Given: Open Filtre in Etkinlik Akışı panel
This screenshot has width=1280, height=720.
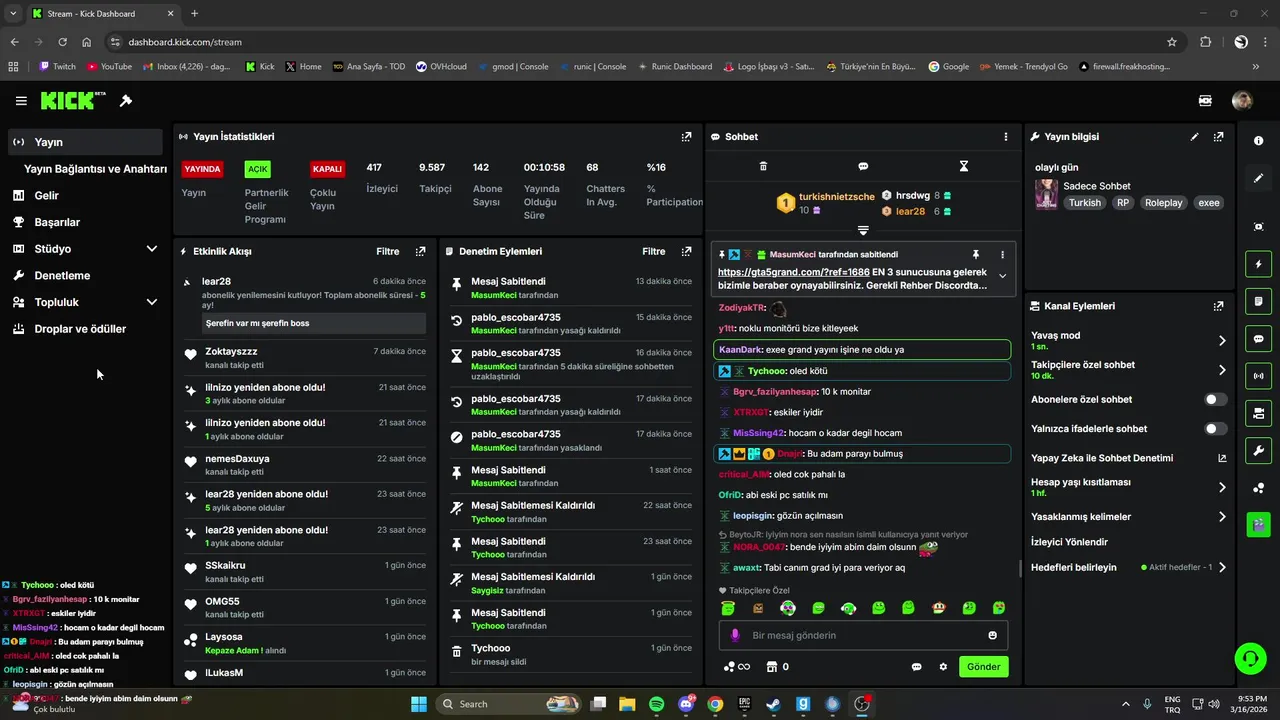Looking at the screenshot, I should [387, 252].
